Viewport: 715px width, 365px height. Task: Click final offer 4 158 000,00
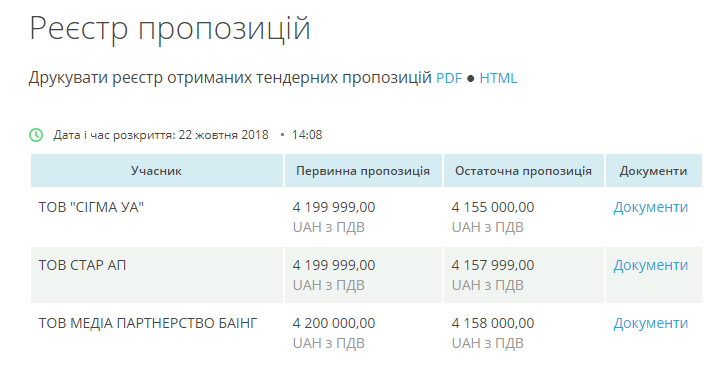pyautogui.click(x=493, y=323)
